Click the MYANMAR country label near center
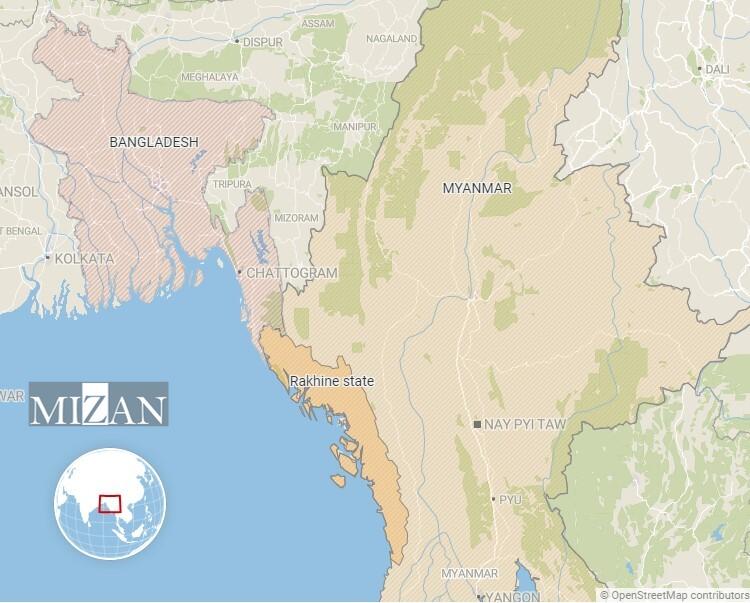This screenshot has width=750, height=603. coord(477,188)
